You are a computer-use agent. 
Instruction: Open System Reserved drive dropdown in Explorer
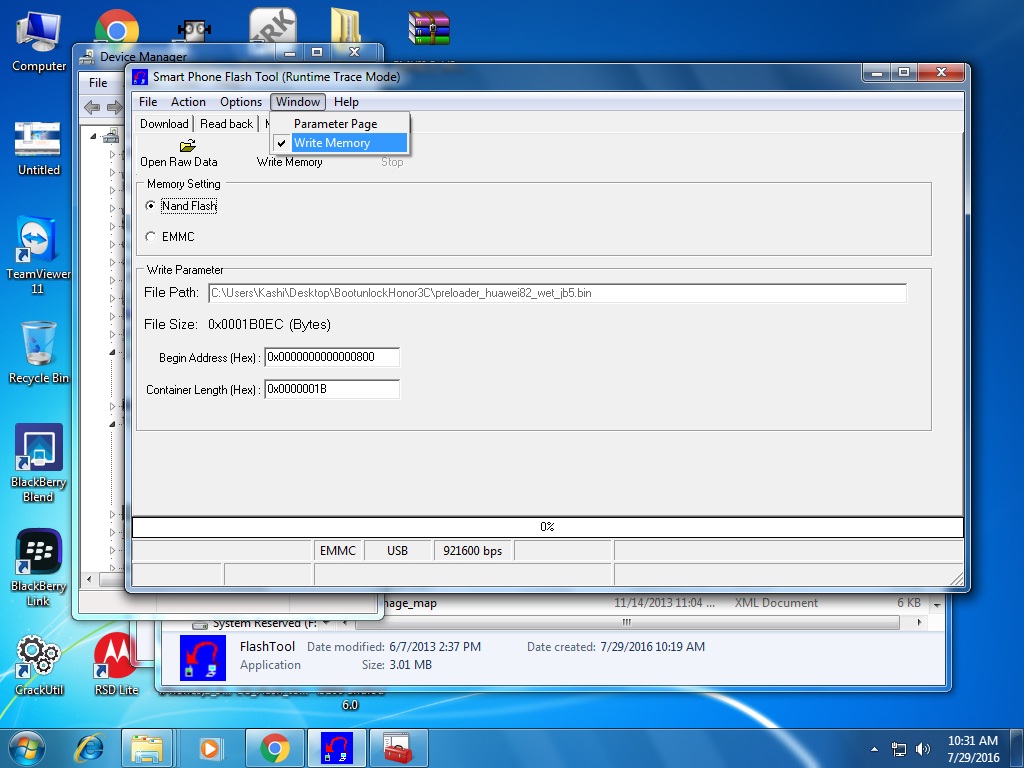[327, 623]
